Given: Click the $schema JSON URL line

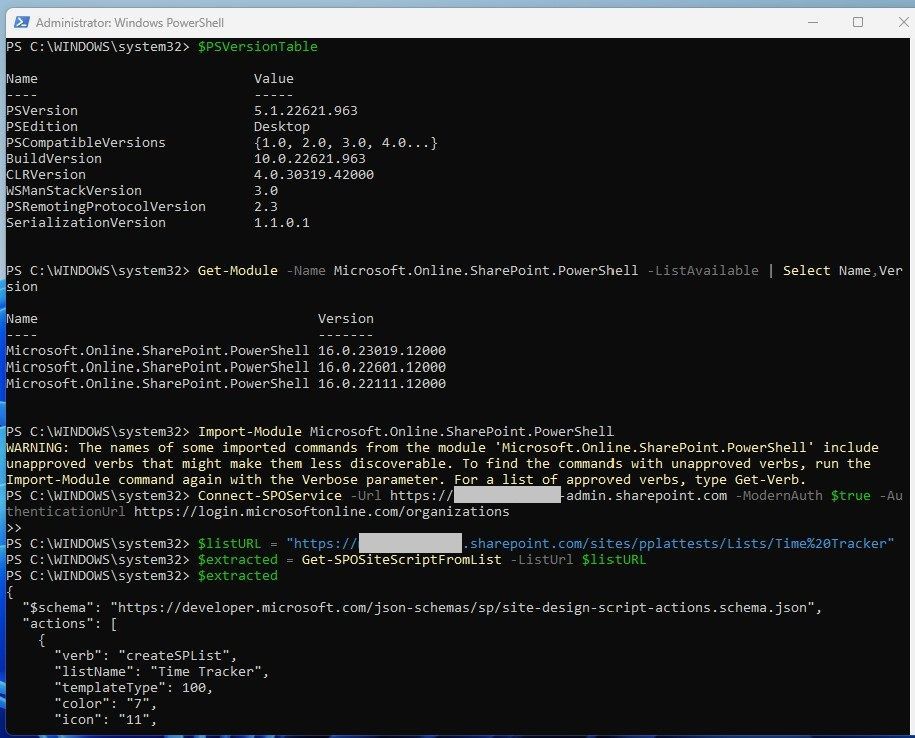Looking at the screenshot, I should point(422,608).
